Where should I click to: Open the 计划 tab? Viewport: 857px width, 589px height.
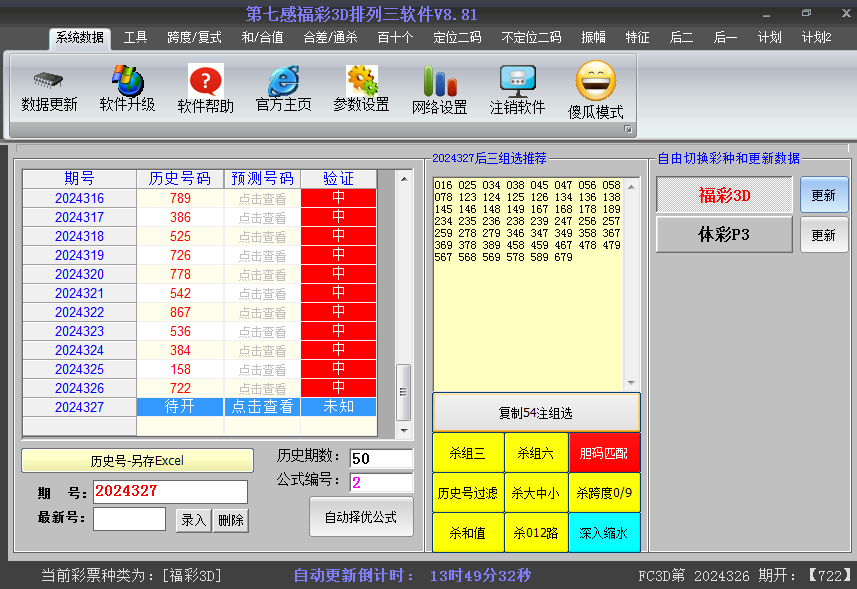[769, 38]
